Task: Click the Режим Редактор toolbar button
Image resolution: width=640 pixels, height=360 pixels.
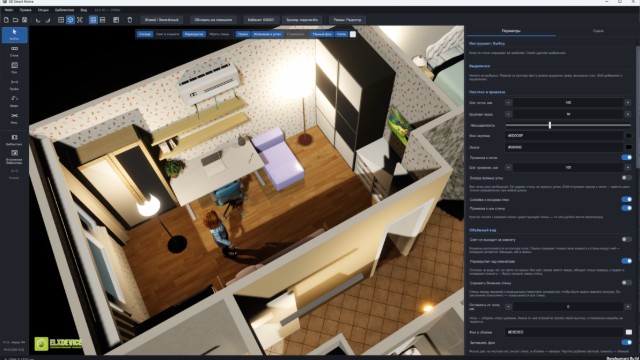Action: 347,20
